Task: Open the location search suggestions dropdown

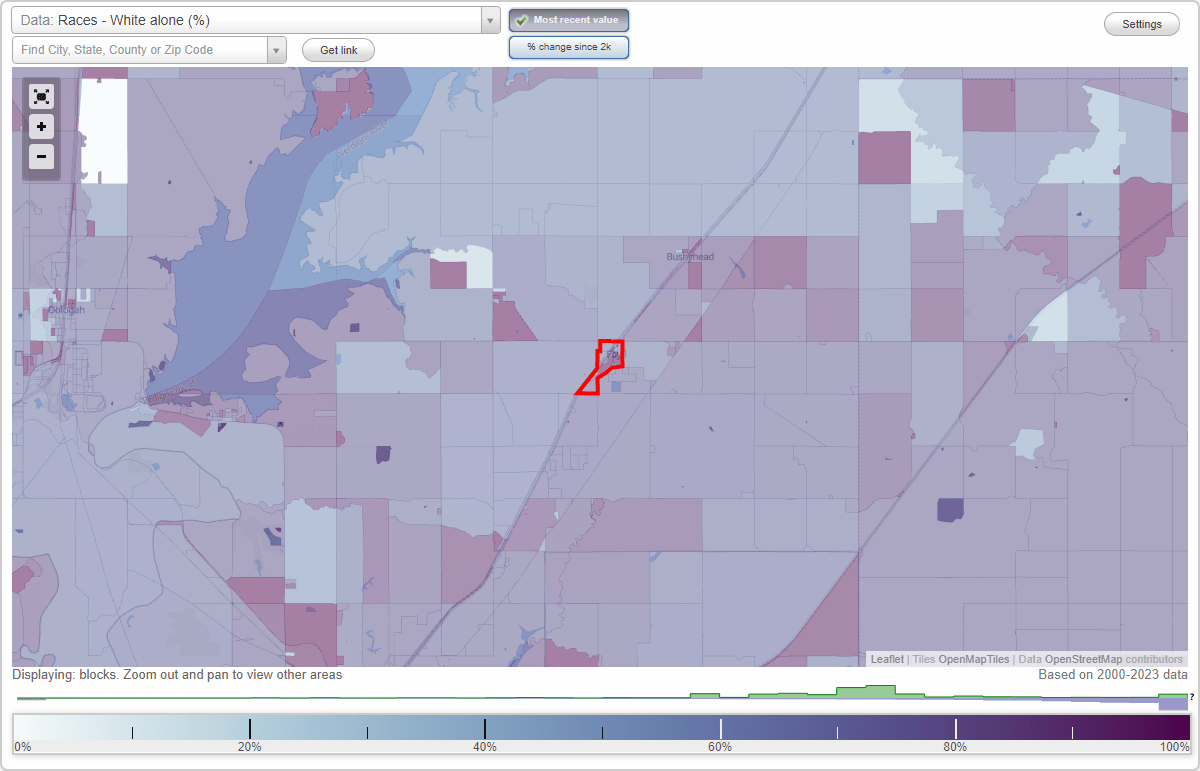Action: [277, 48]
